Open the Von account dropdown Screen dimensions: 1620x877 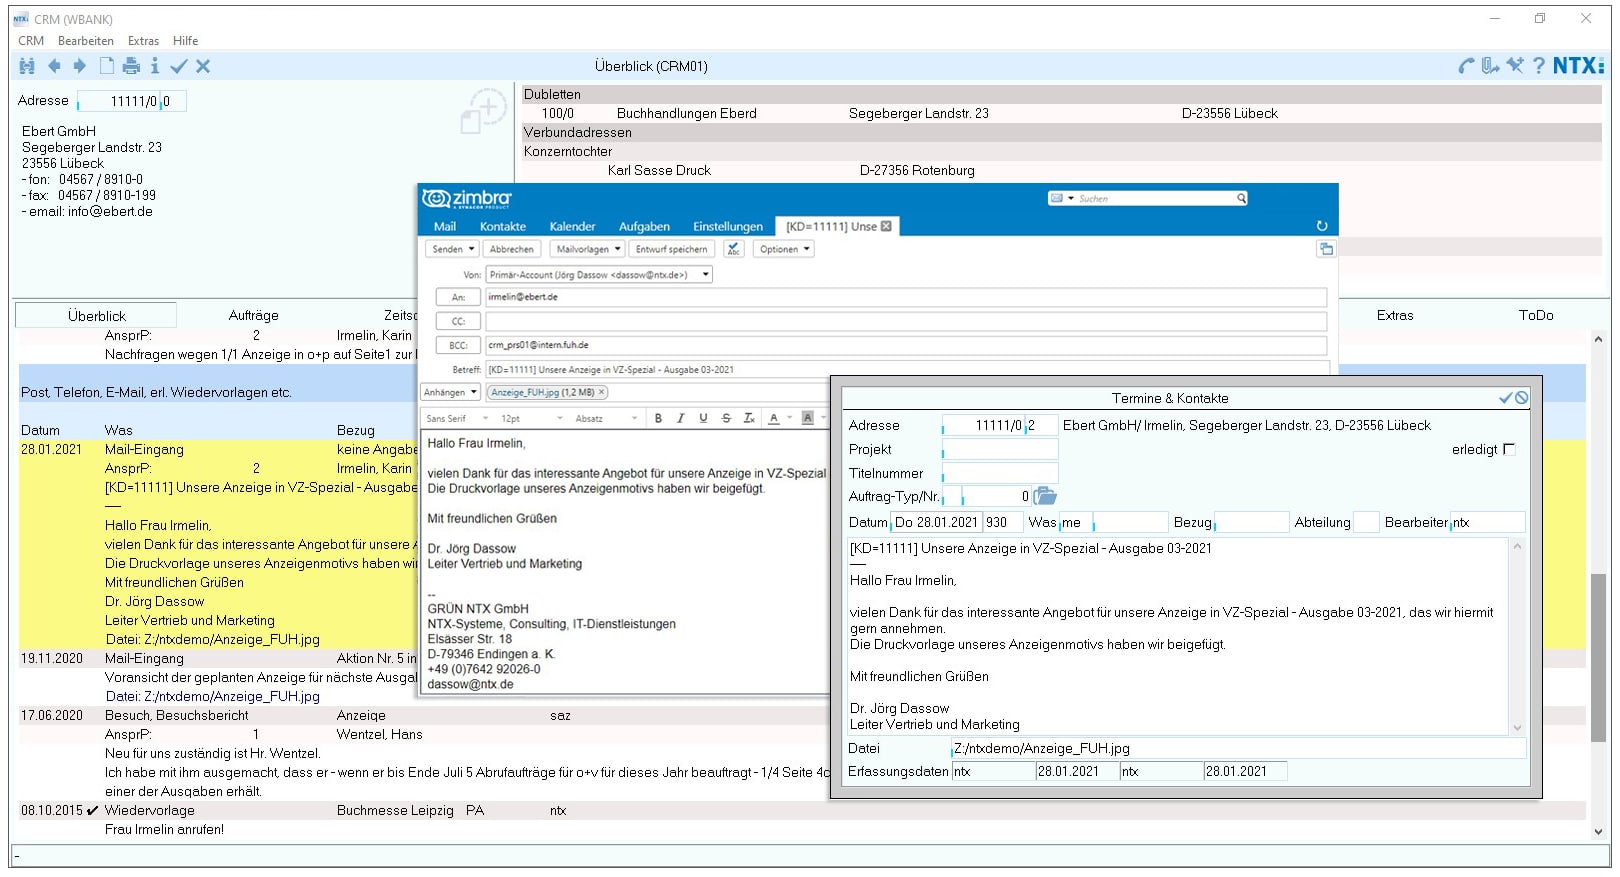705,274
